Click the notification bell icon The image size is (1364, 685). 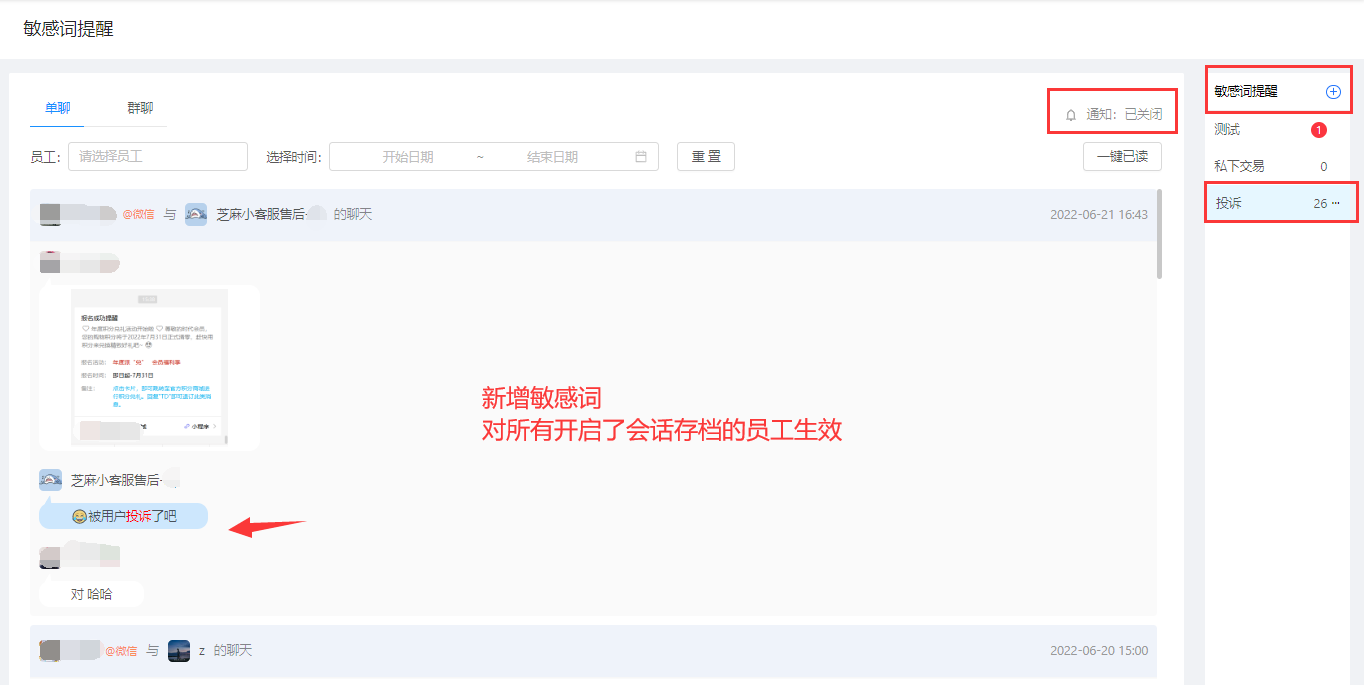click(1071, 115)
